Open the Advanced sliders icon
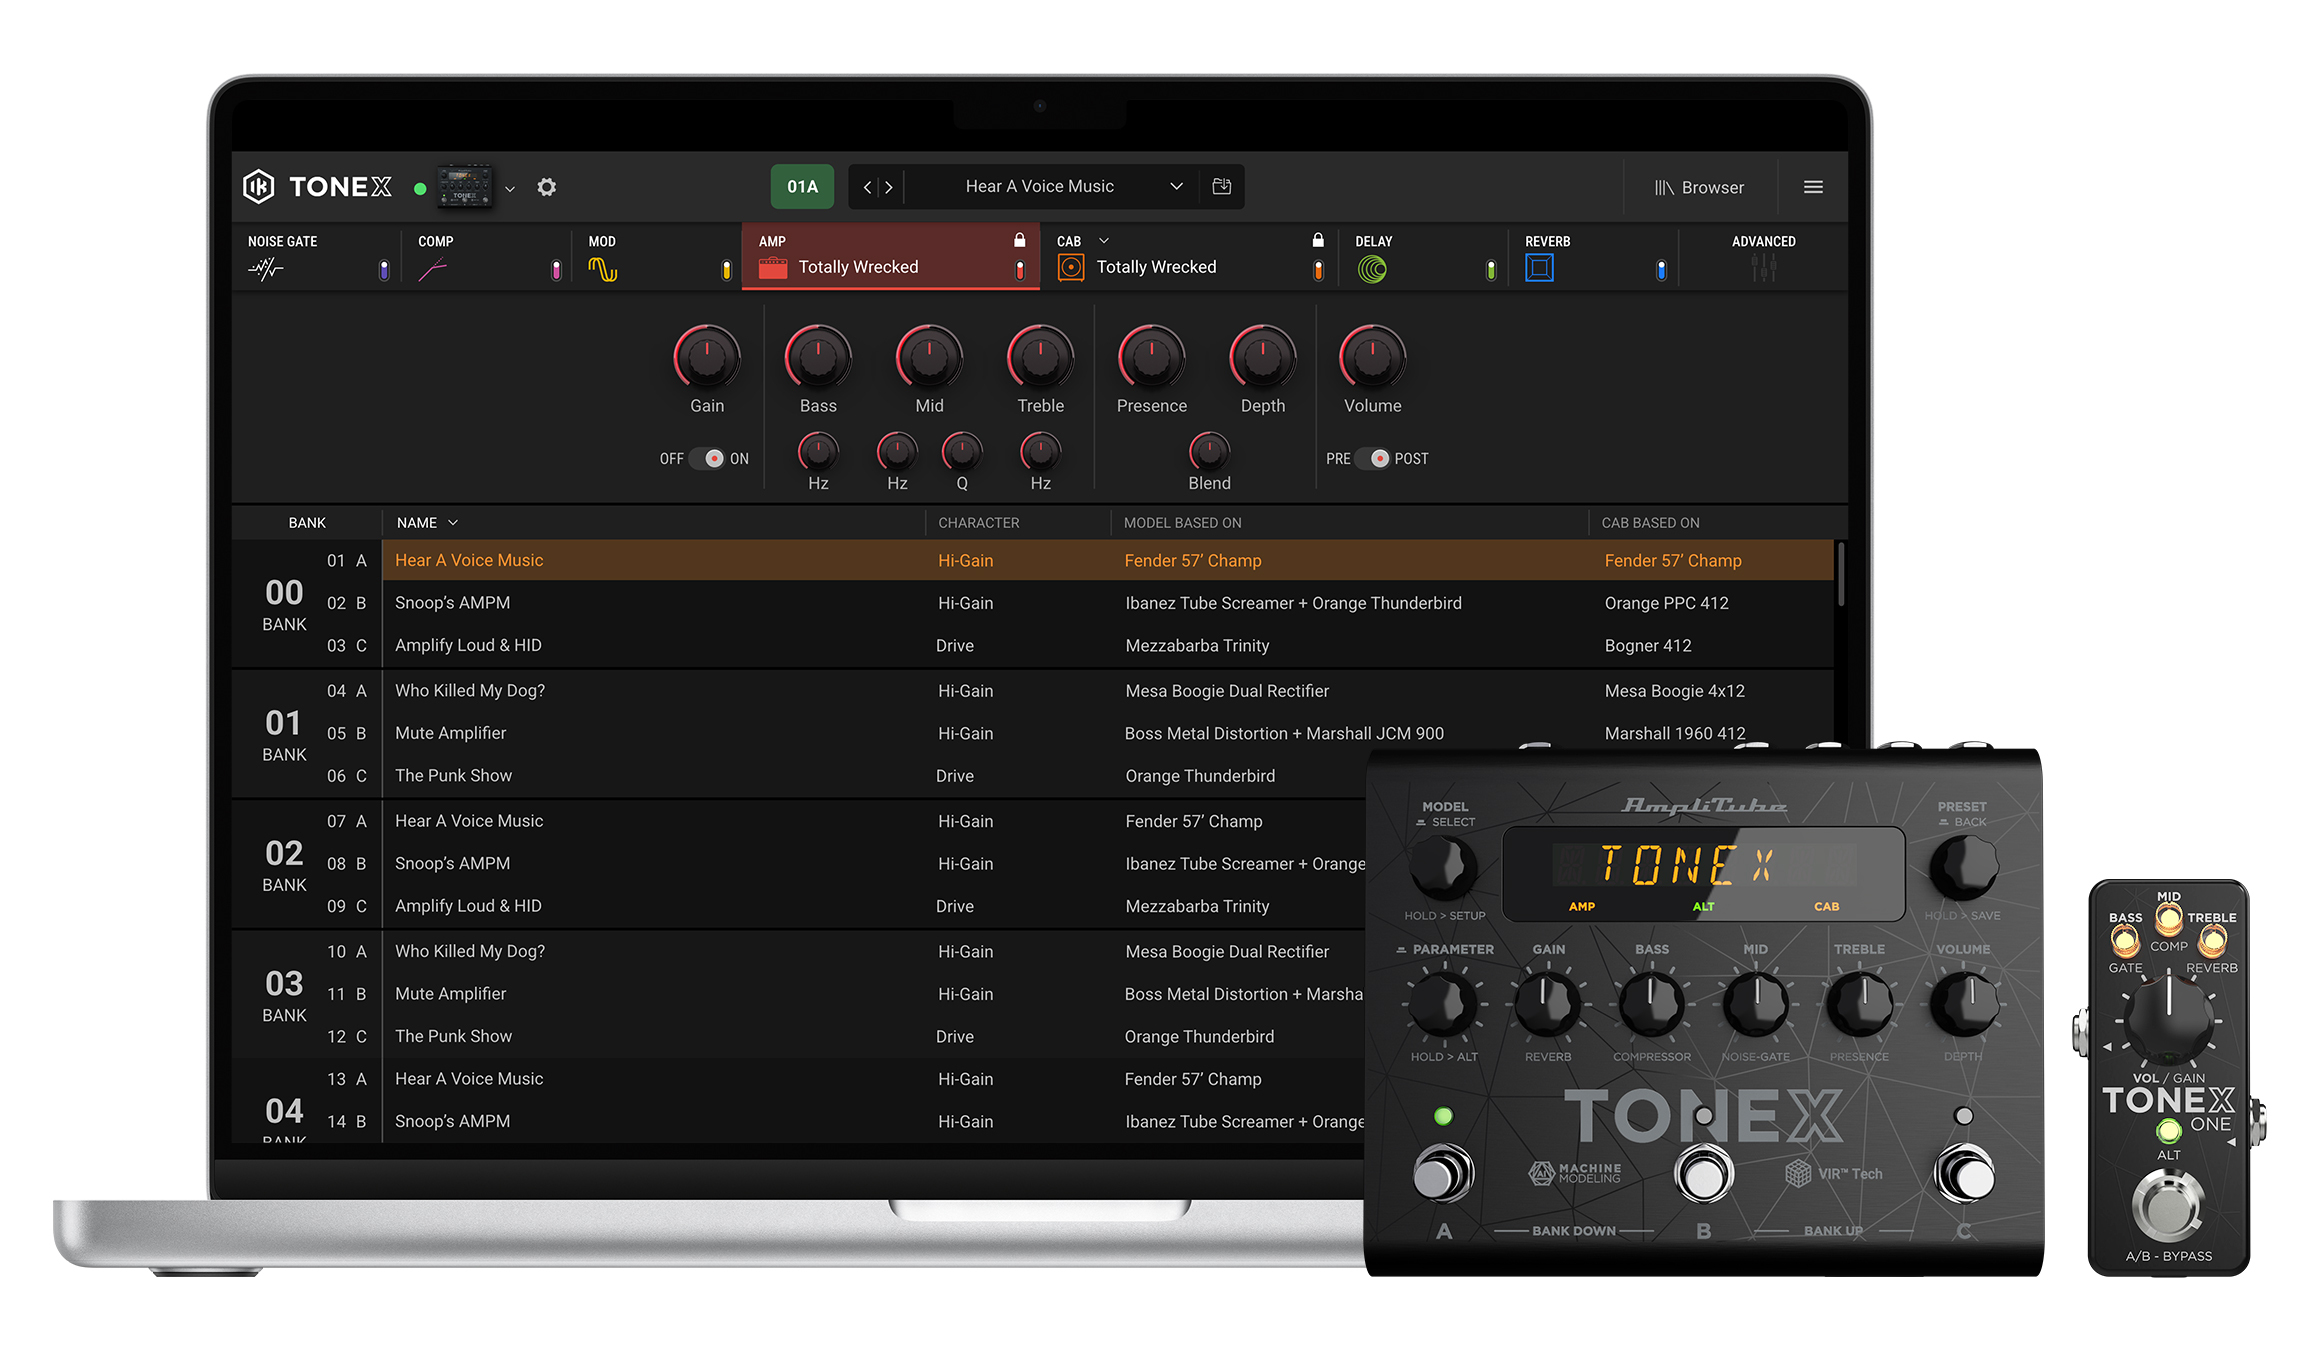 tap(1763, 267)
